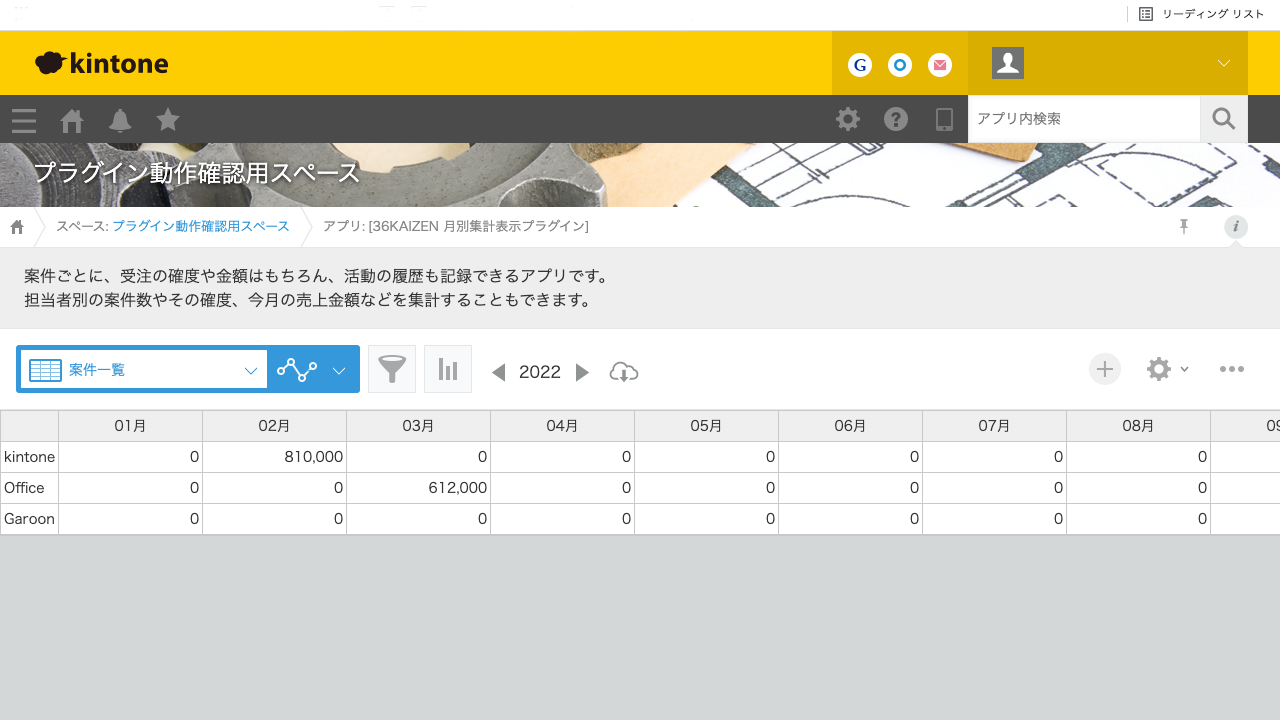Open the Google shortcut icon
This screenshot has height=720, width=1280.
coord(860,65)
